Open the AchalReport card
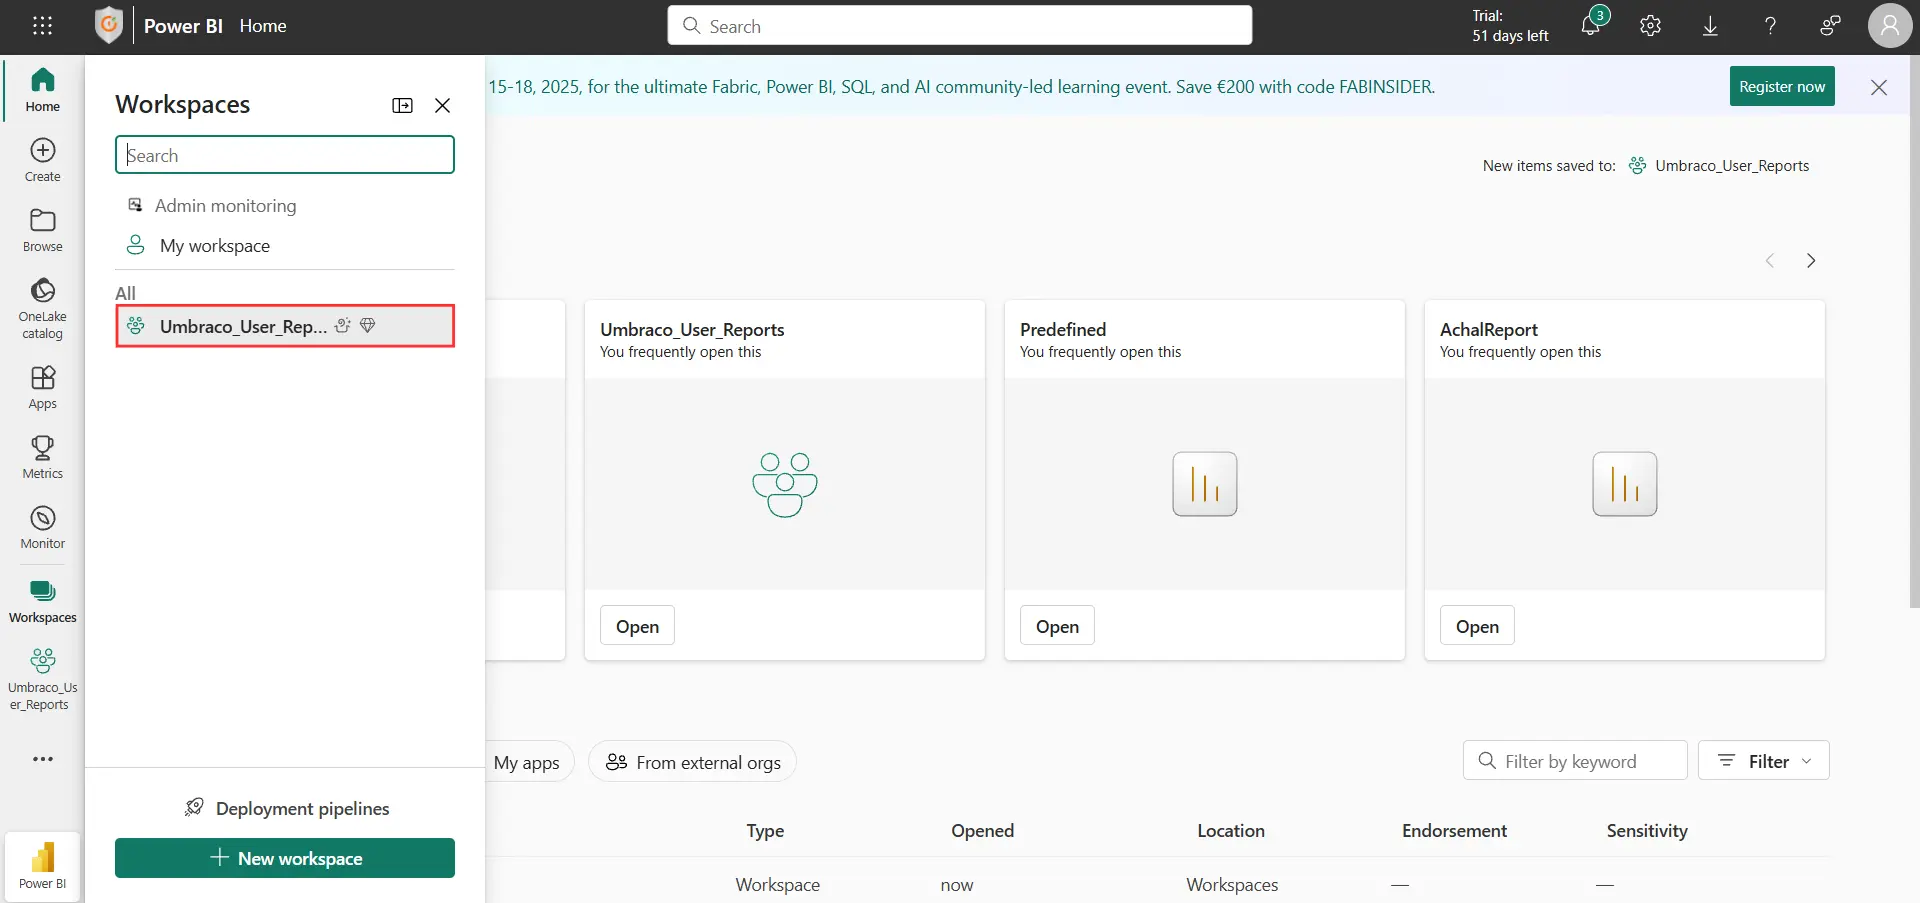1920x903 pixels. [1477, 626]
